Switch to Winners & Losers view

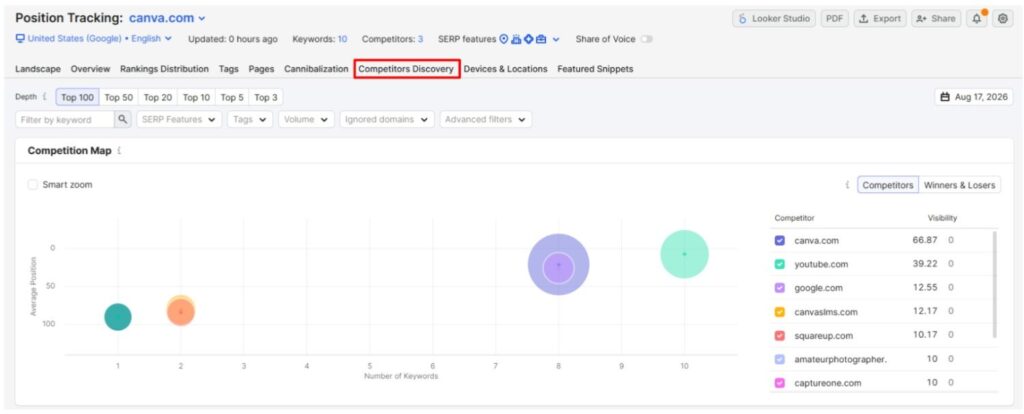(x=959, y=185)
